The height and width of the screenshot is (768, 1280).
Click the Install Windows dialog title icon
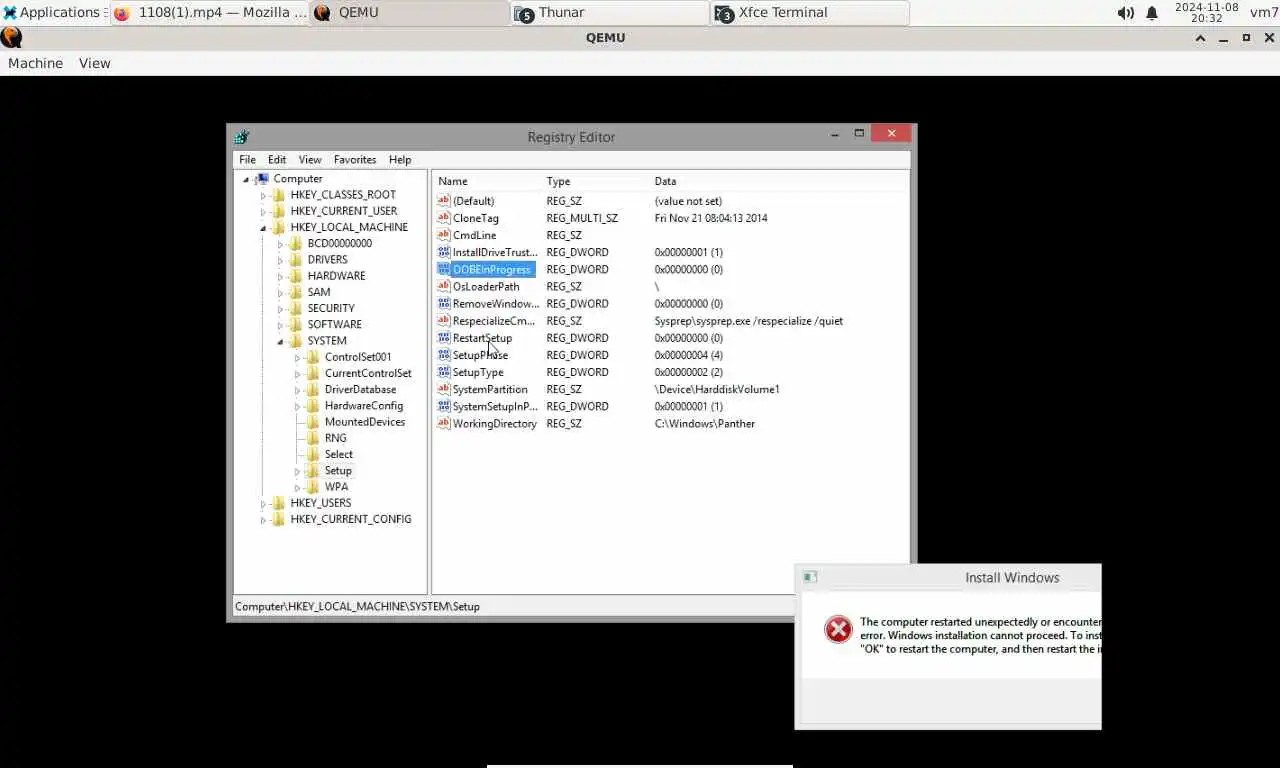811,577
